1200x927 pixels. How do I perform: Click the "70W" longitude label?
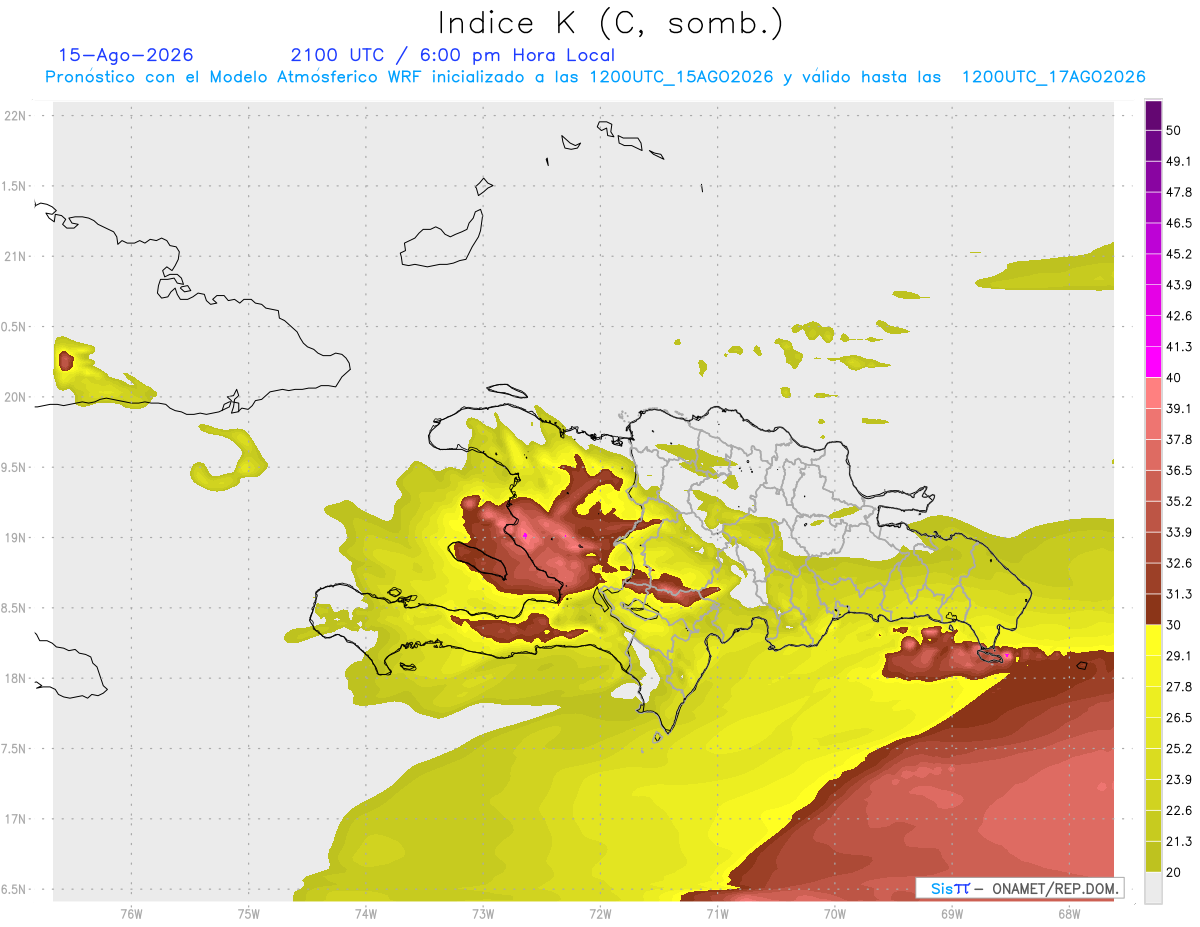coord(835,914)
